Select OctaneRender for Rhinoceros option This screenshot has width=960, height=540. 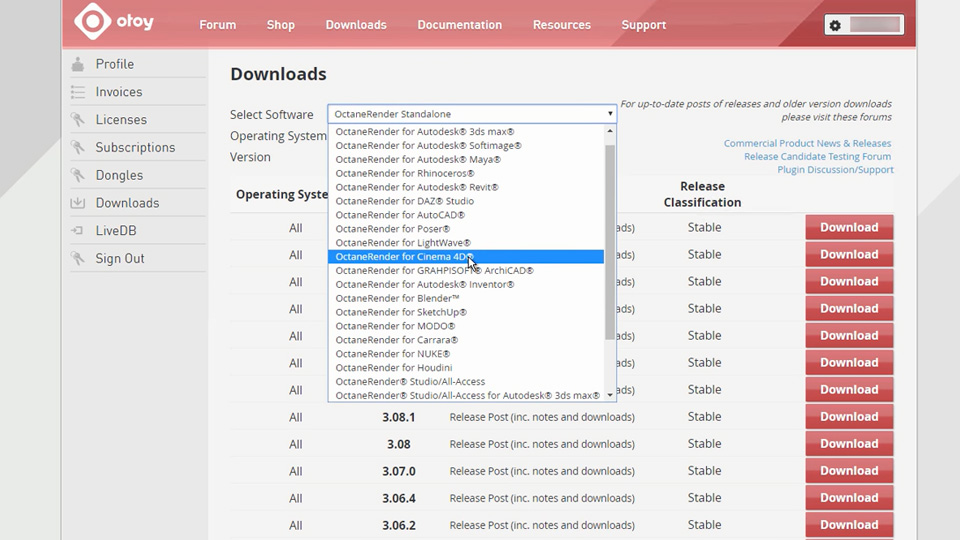pyautogui.click(x=466, y=173)
